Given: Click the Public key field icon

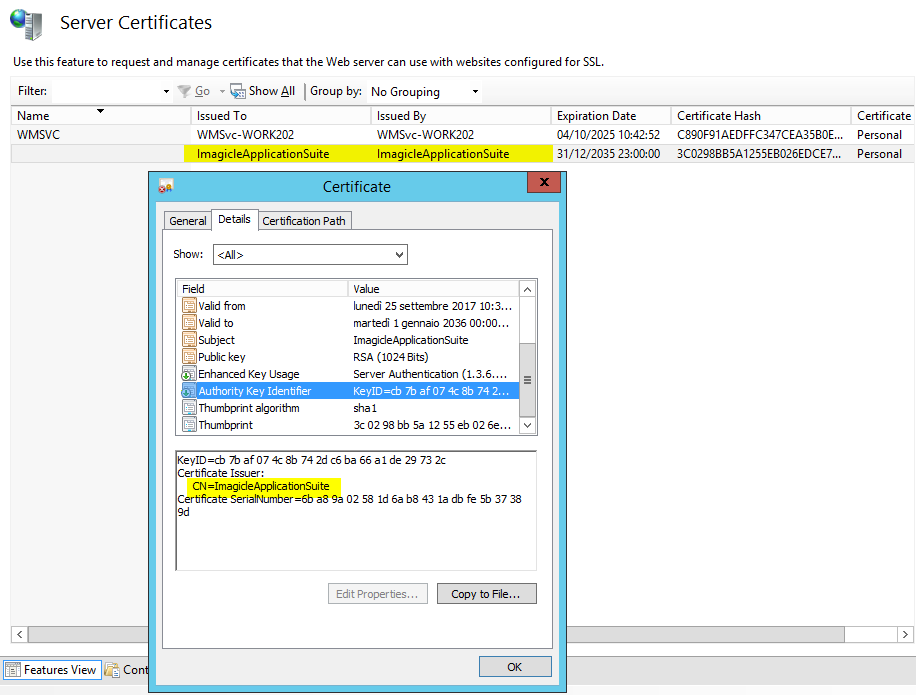Looking at the screenshot, I should point(189,357).
